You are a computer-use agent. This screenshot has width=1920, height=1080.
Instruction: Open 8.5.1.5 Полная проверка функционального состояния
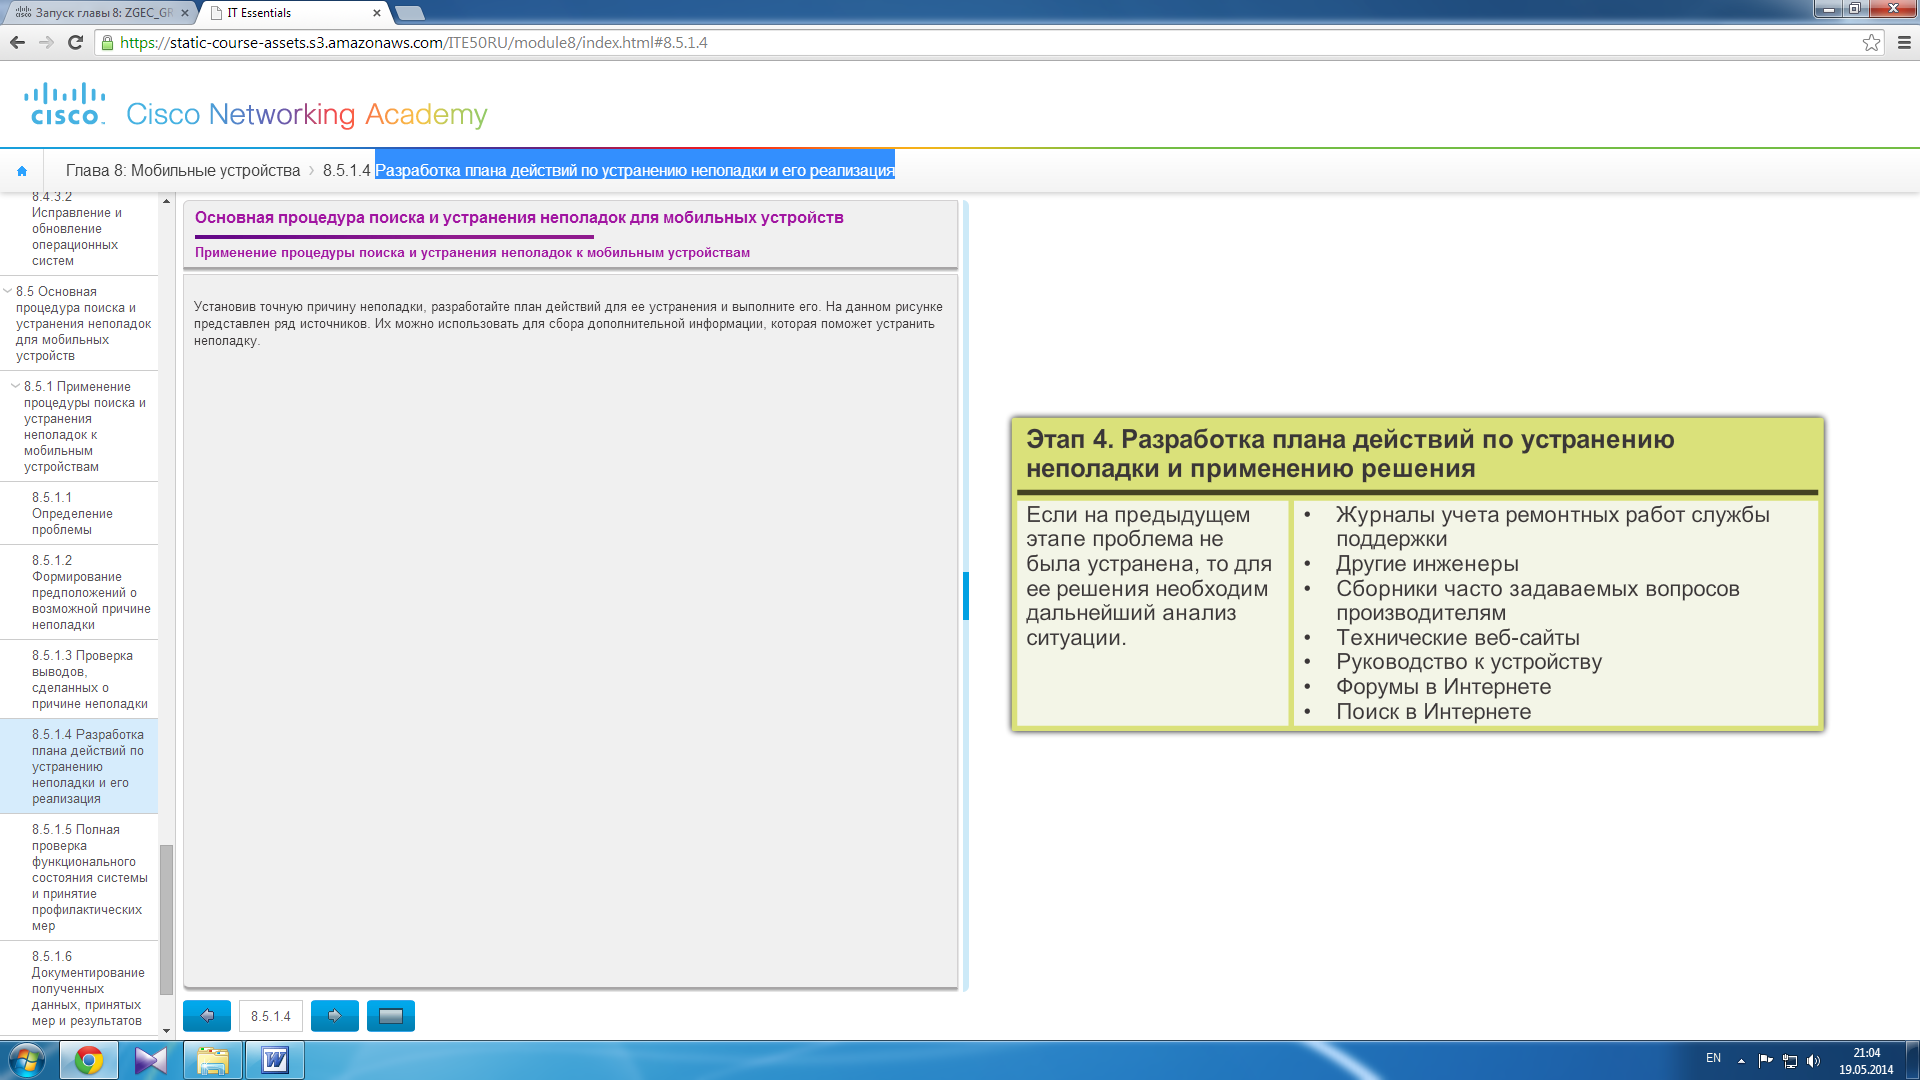click(78, 877)
